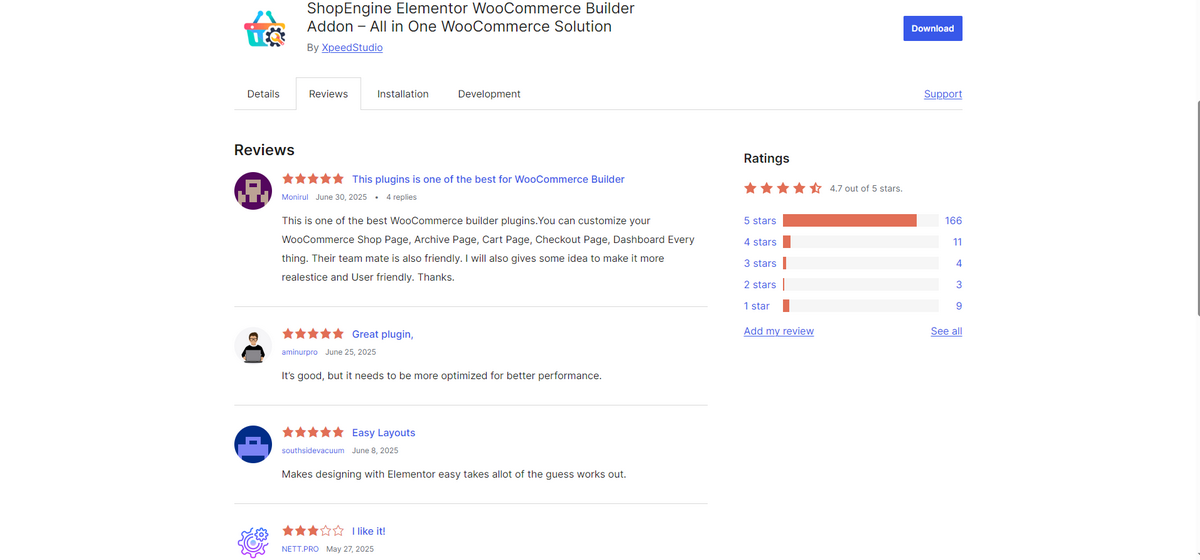Click 'See all' ratings link
This screenshot has height=560, width=1200.
(946, 331)
